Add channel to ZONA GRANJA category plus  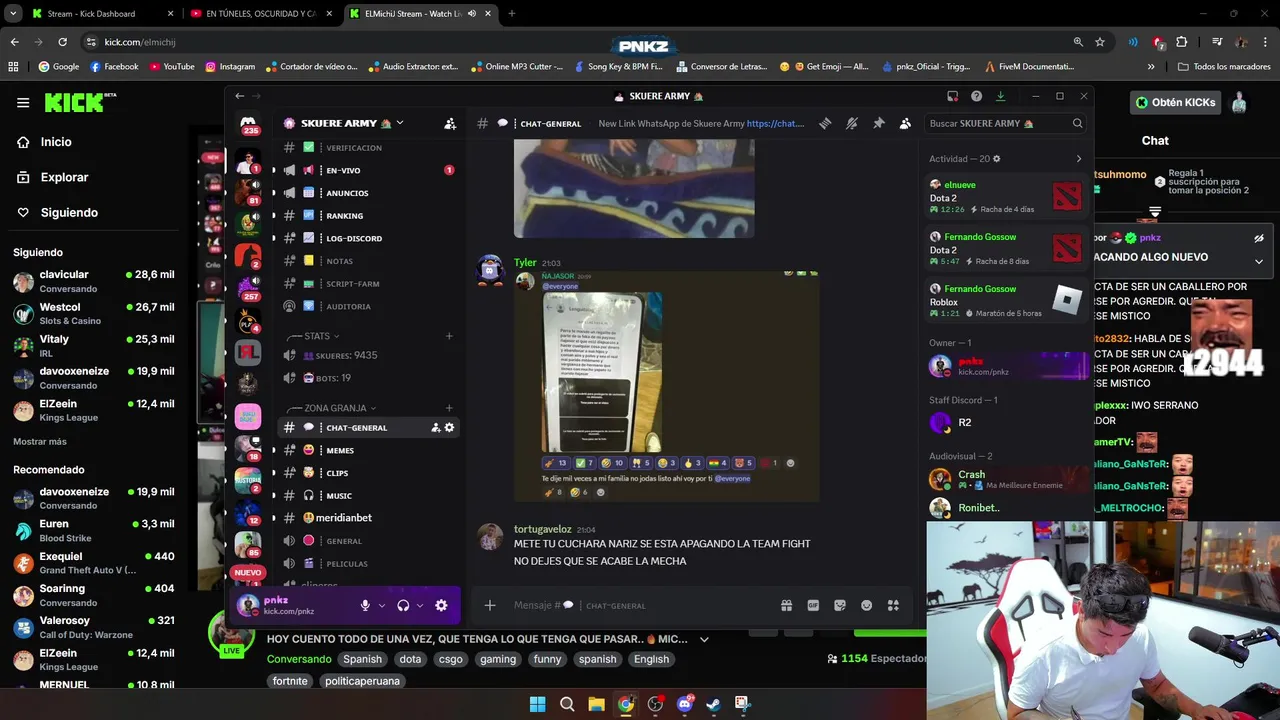tap(449, 408)
